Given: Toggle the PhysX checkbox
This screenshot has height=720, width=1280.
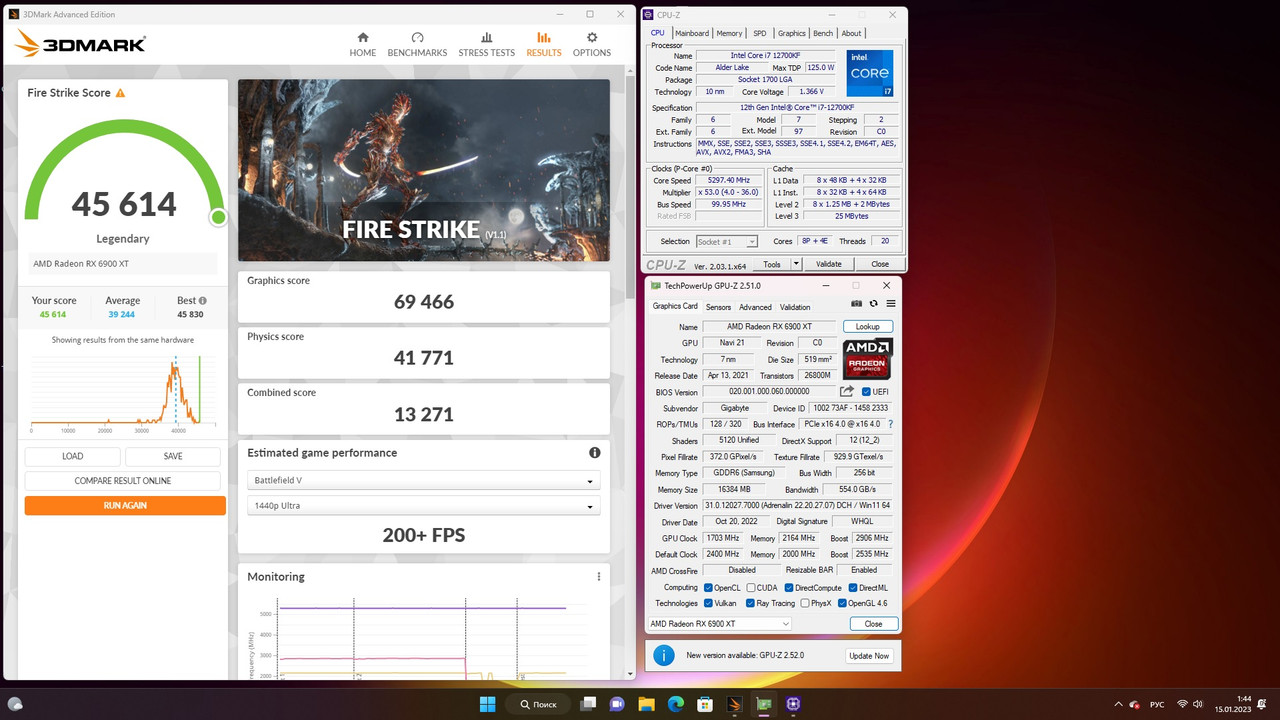Looking at the screenshot, I should click(x=805, y=603).
